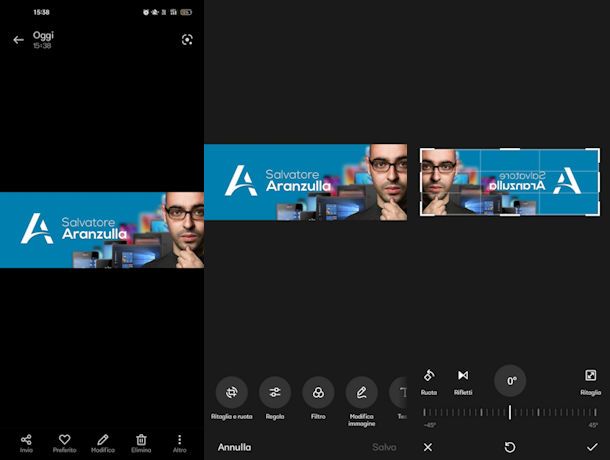Open the Modifica immagine tool
The height and width of the screenshot is (460, 610).
[361, 402]
